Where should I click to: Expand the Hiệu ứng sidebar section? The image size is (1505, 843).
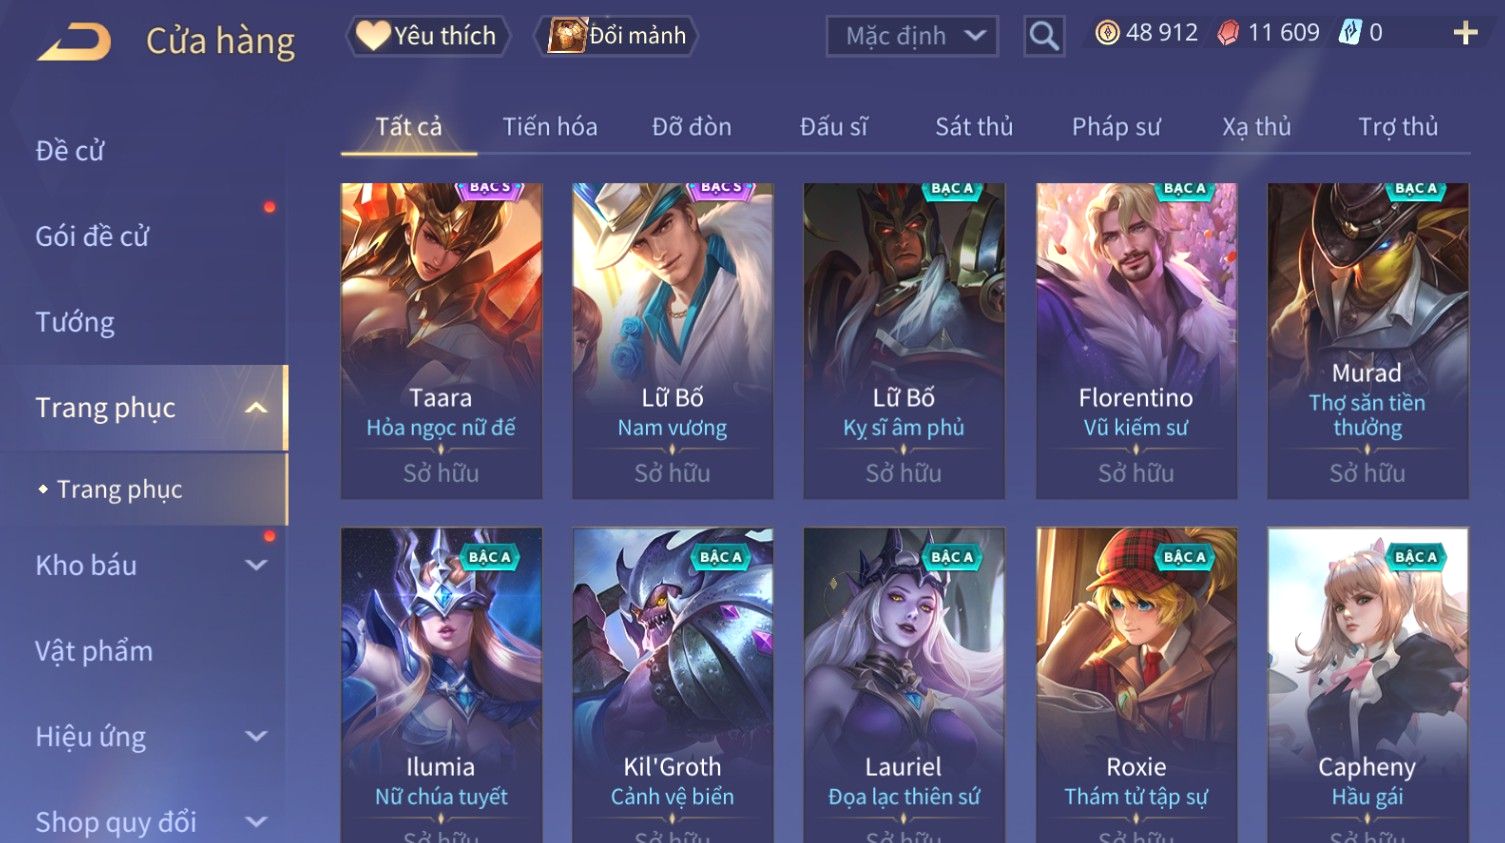point(256,737)
